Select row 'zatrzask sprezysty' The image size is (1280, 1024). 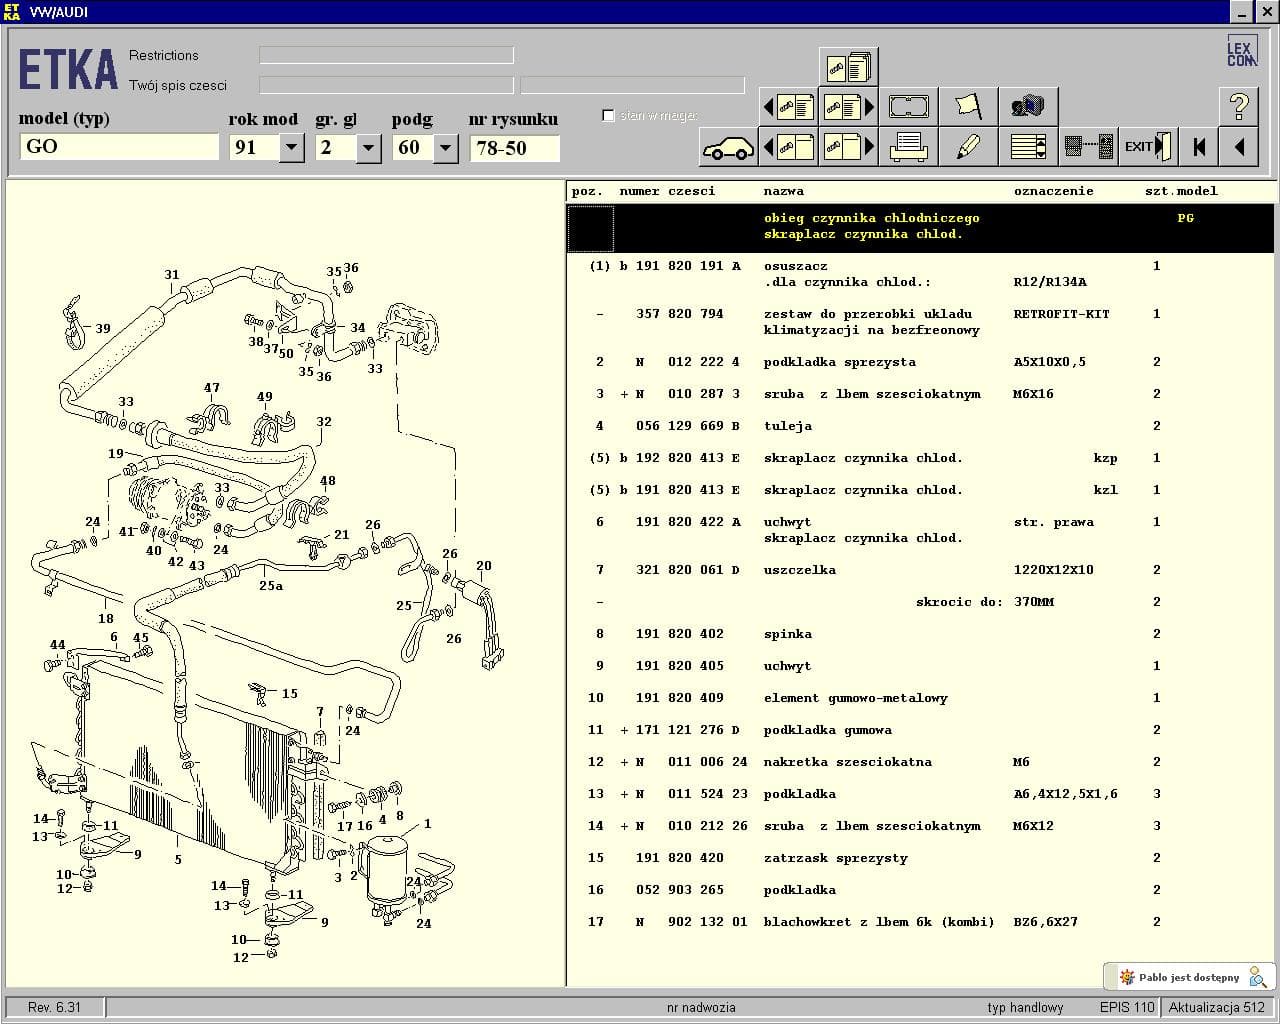pos(920,858)
